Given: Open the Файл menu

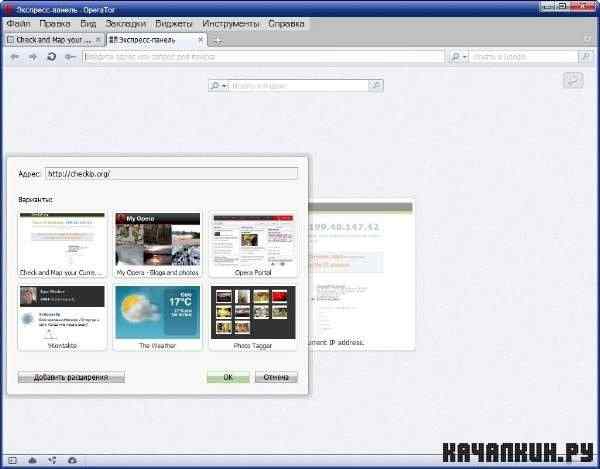Looking at the screenshot, I should (18, 24).
